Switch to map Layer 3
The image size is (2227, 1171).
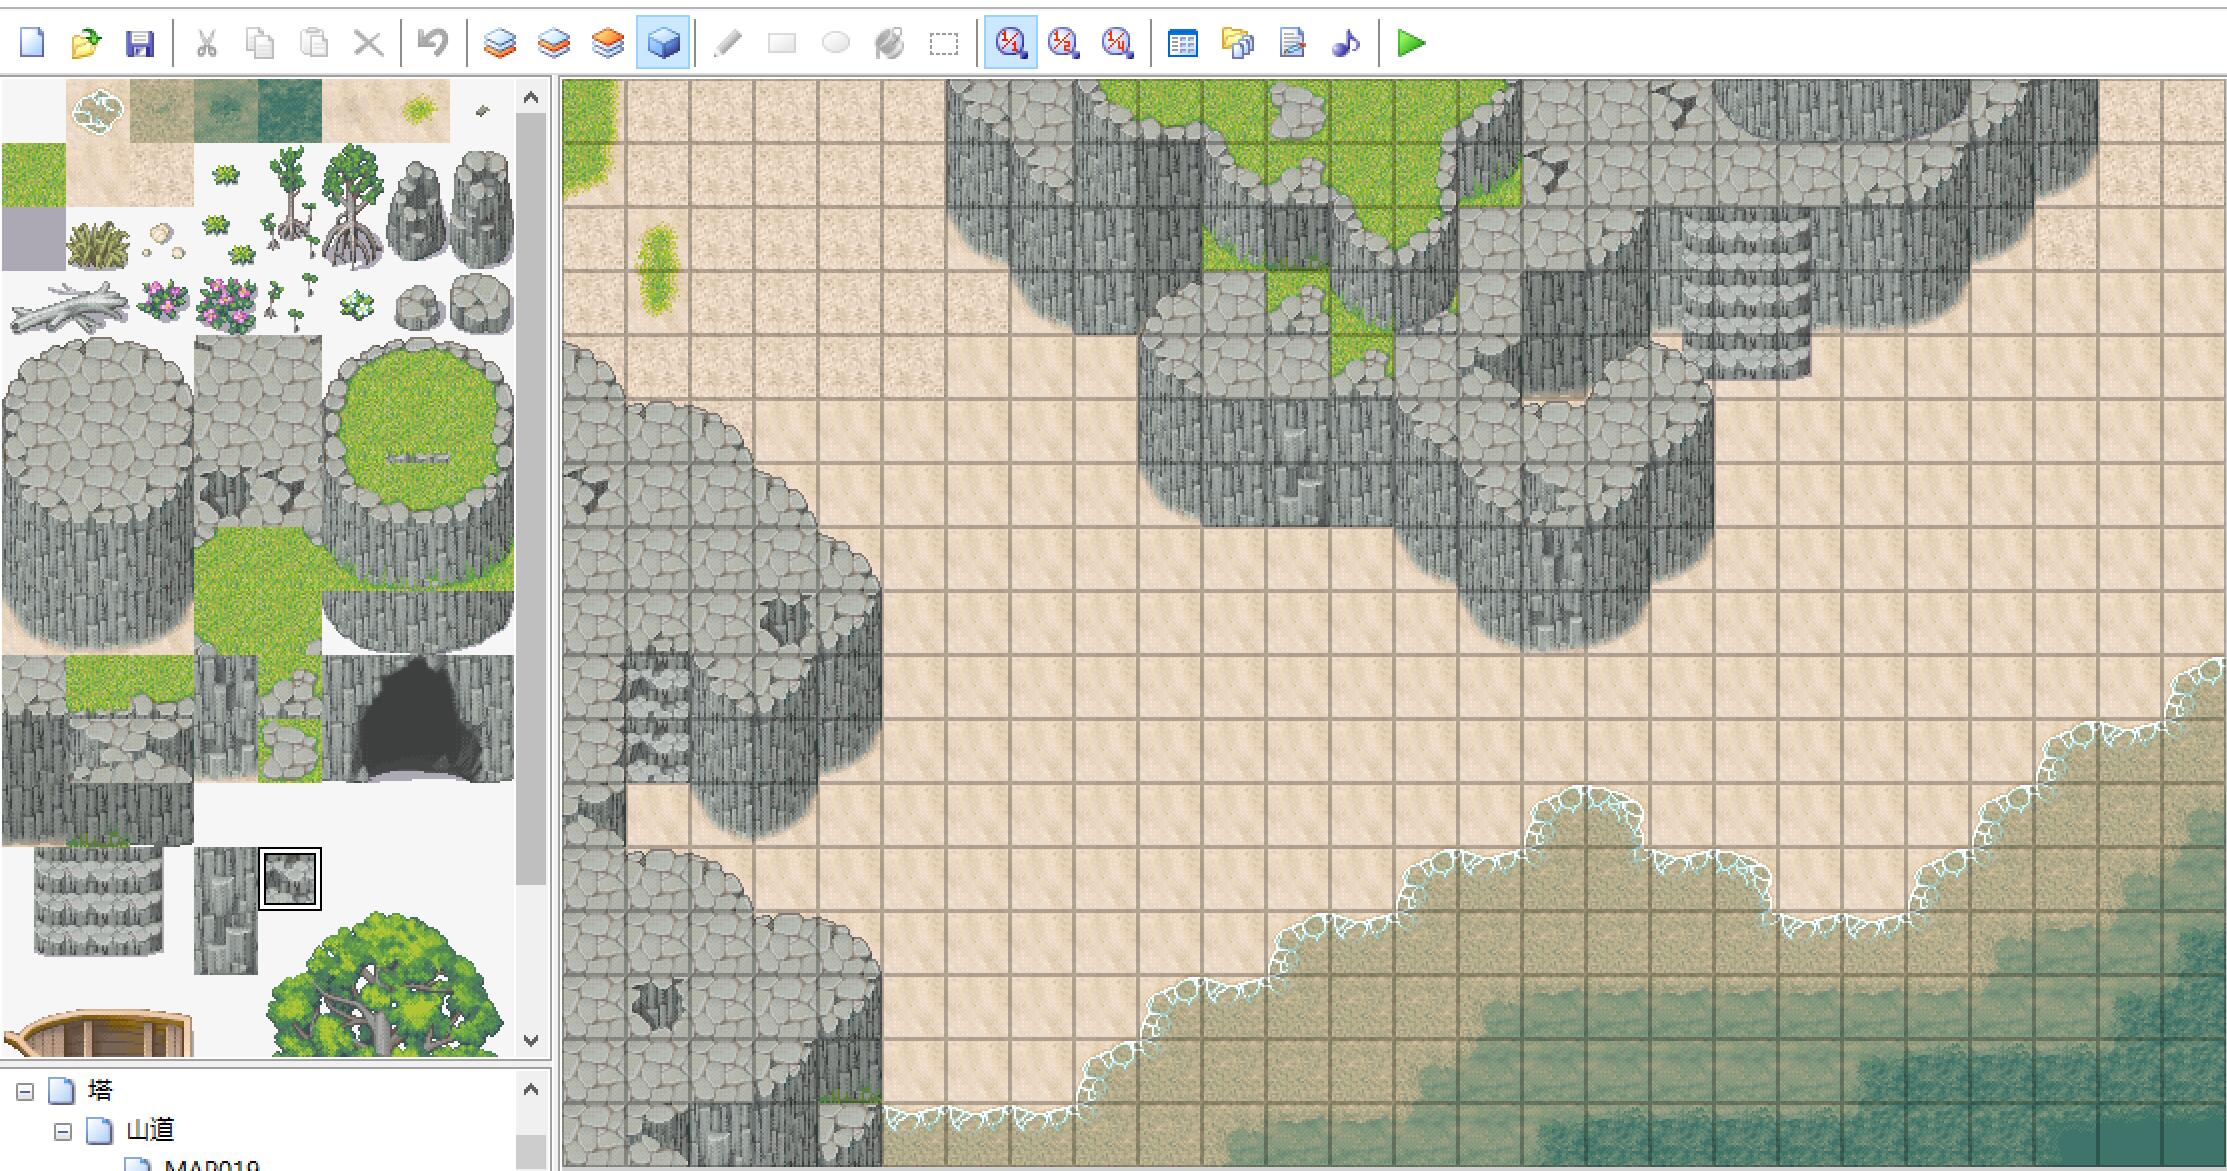(x=608, y=43)
